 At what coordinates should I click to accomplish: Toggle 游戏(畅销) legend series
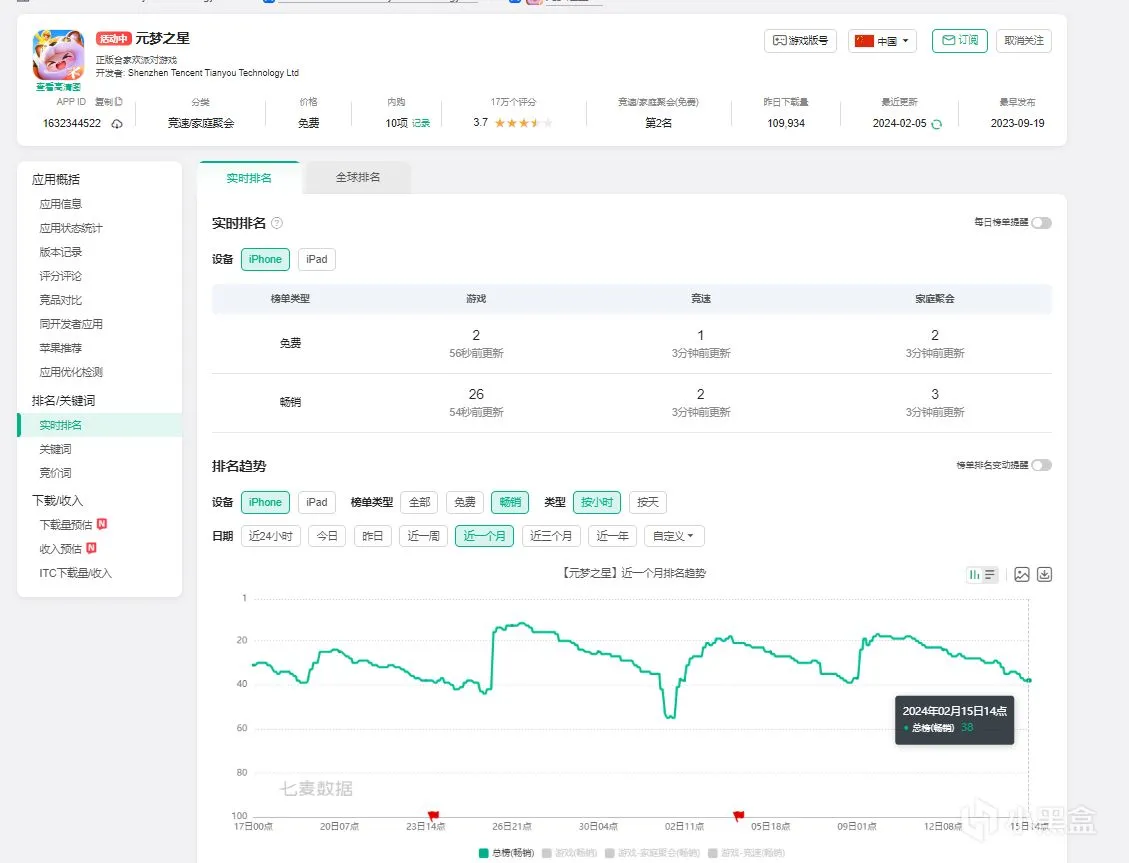pos(570,853)
